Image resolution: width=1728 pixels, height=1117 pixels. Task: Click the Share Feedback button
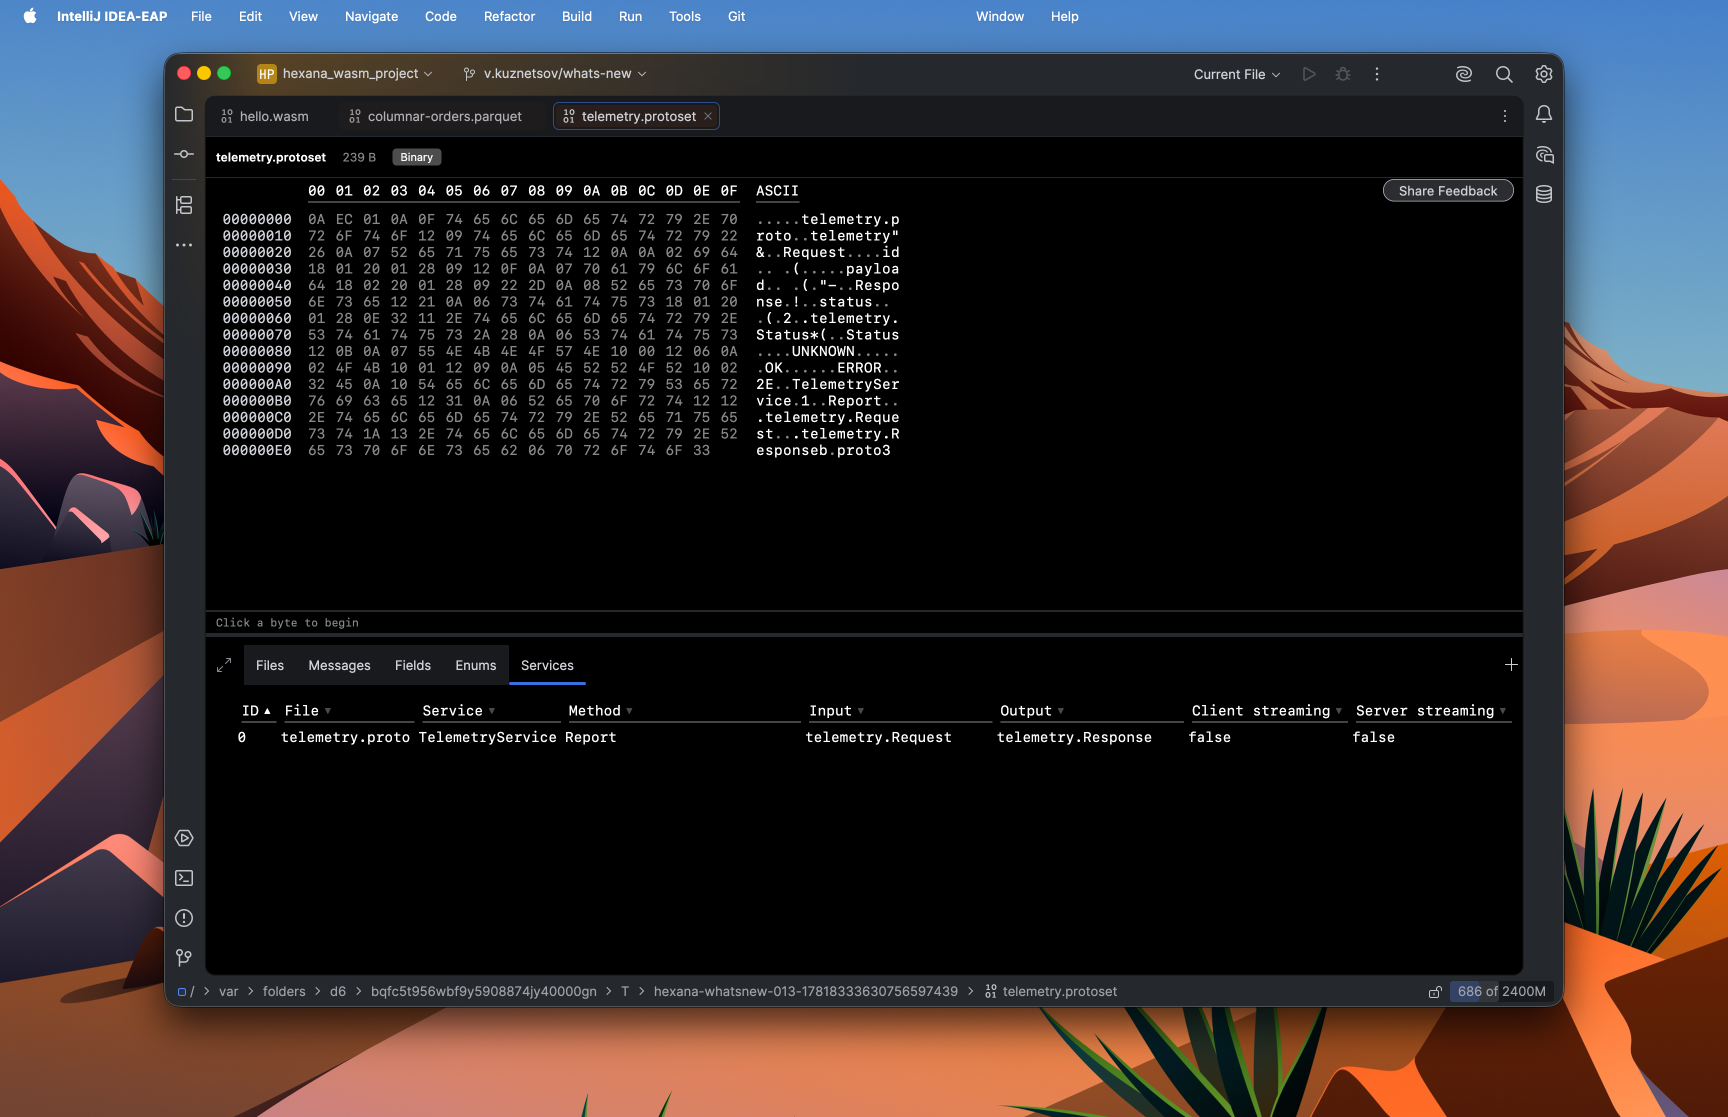[x=1448, y=191]
